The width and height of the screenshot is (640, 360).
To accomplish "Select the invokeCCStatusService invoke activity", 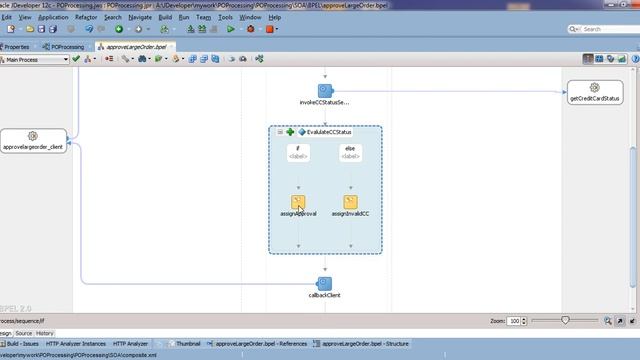I will click(325, 91).
